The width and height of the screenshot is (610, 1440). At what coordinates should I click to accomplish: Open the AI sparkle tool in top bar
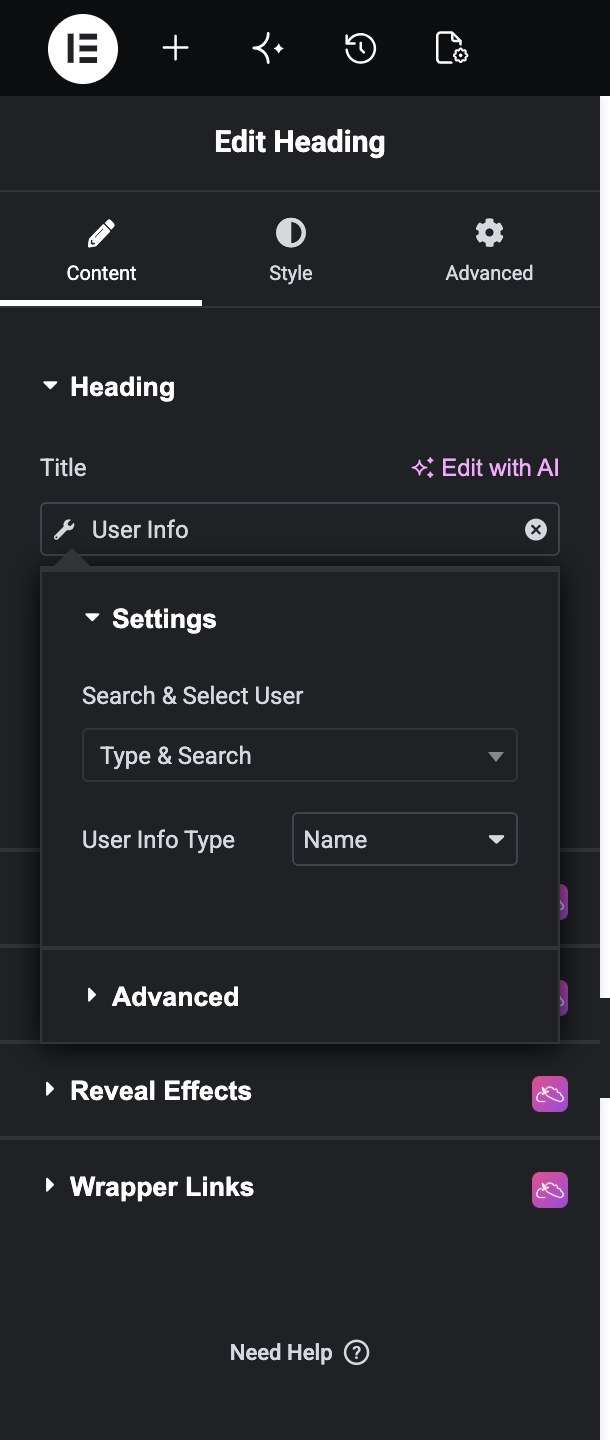(x=268, y=48)
